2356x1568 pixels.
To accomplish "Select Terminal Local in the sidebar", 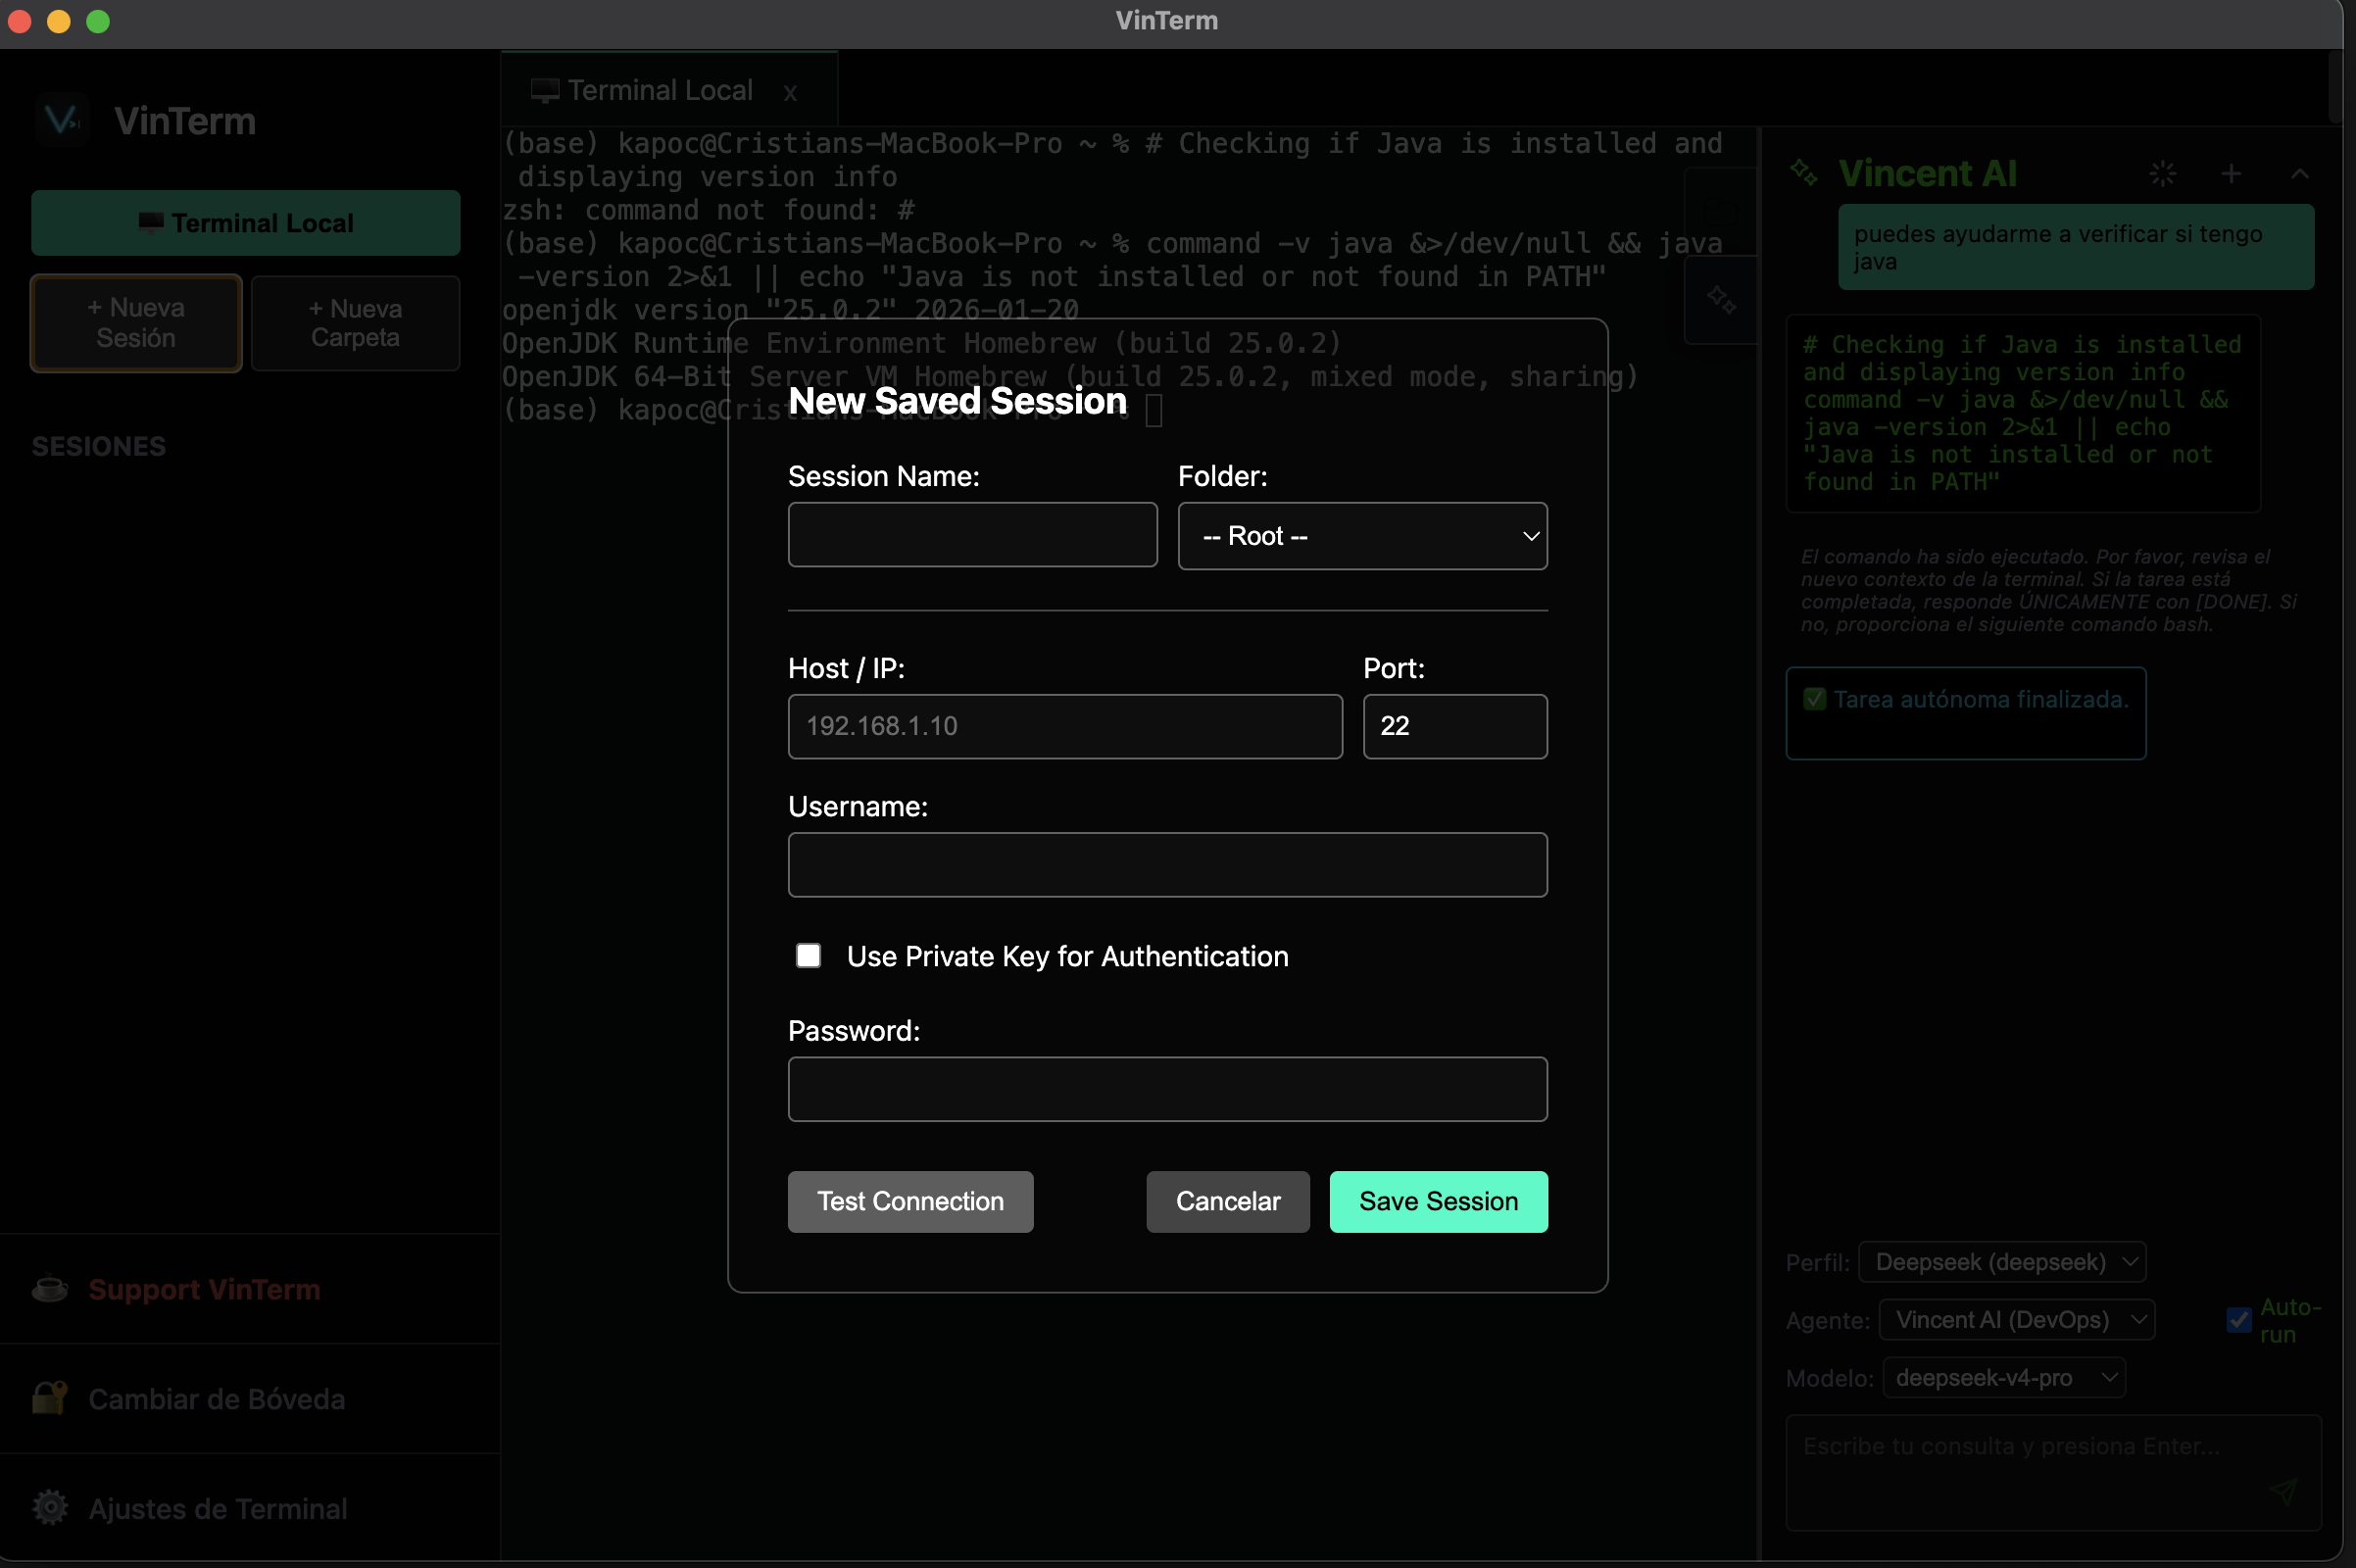I will point(245,223).
